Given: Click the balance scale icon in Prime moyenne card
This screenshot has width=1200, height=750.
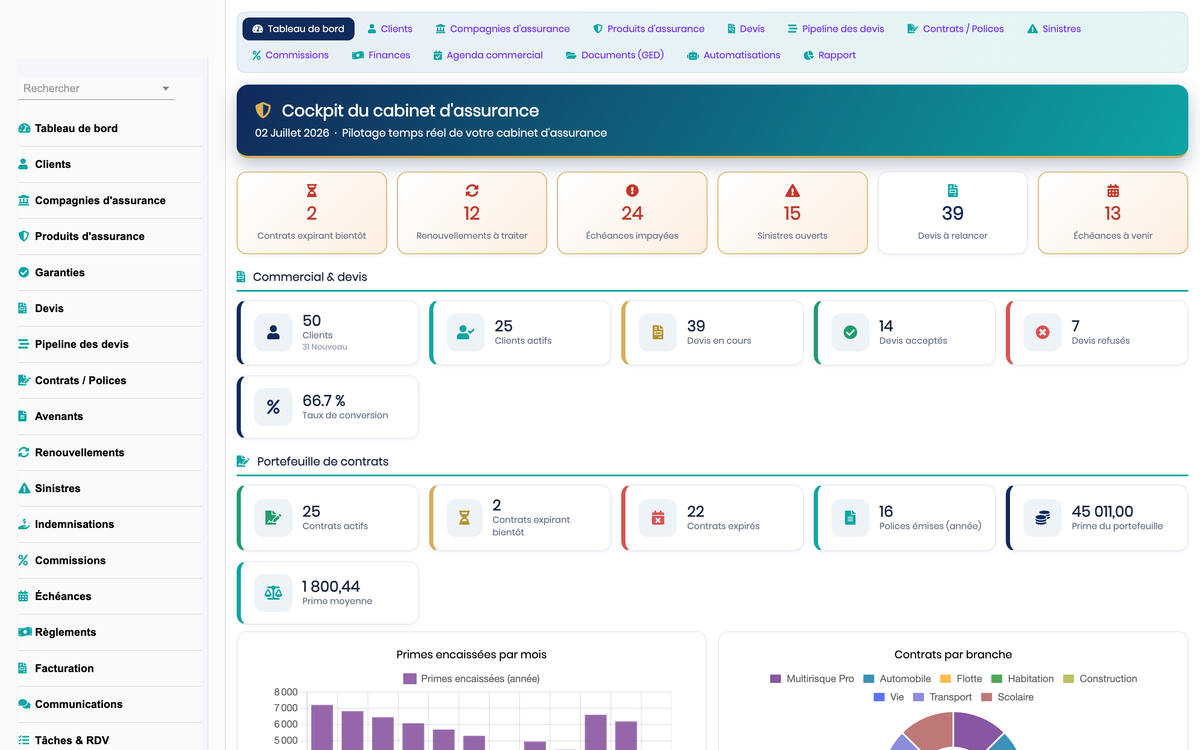Looking at the screenshot, I should [273, 592].
